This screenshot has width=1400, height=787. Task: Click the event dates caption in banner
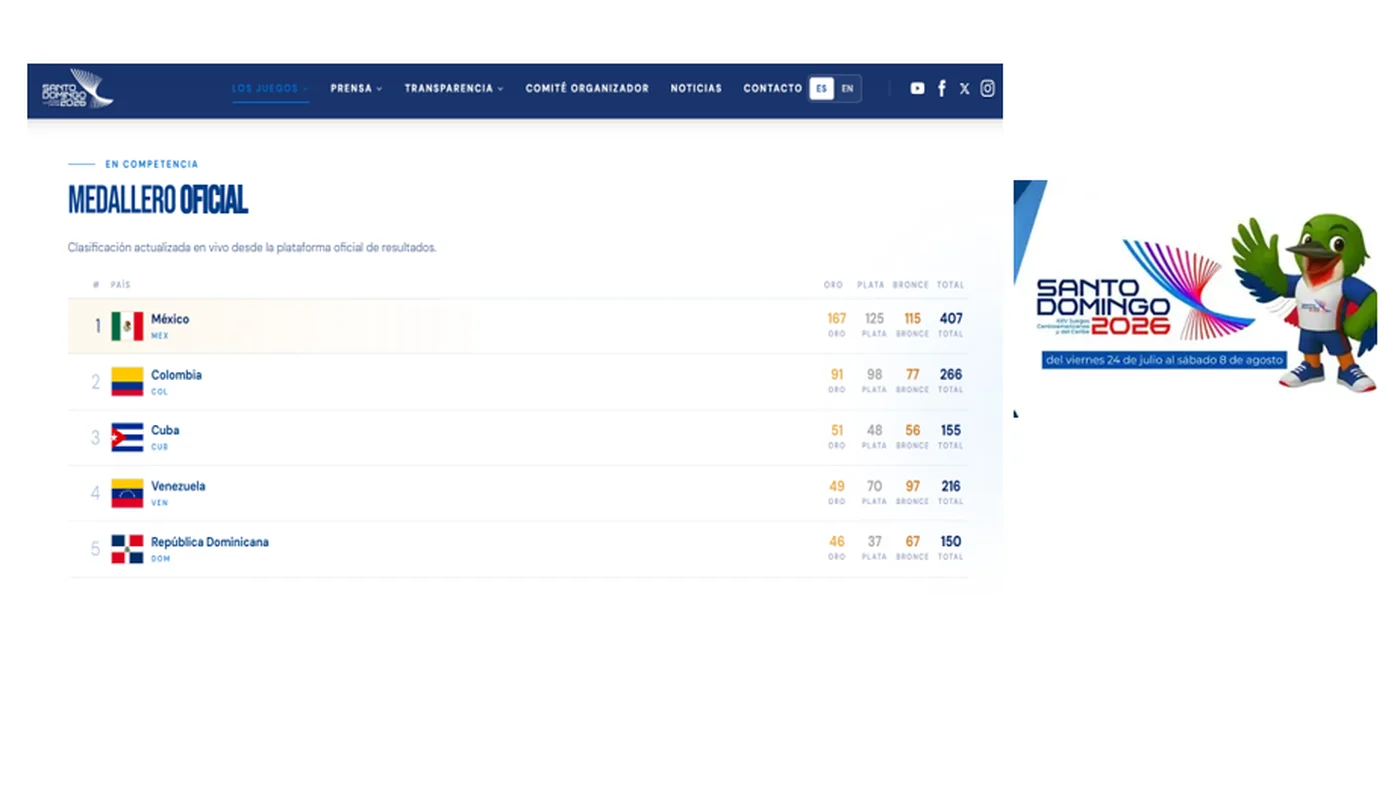[x=1163, y=360]
